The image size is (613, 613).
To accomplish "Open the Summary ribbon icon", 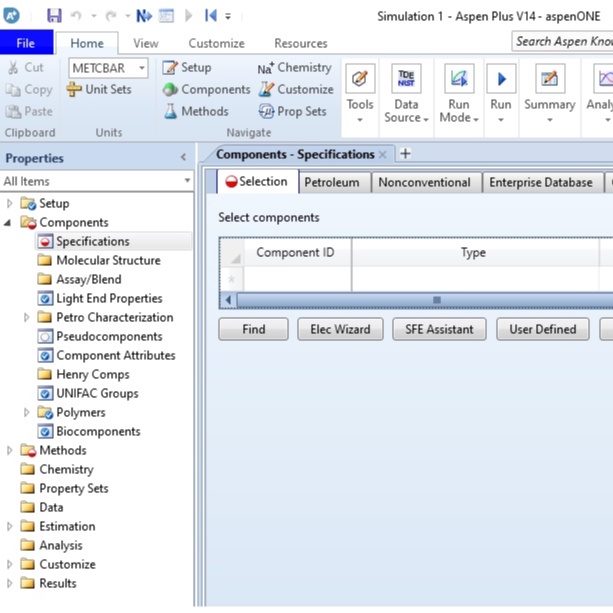I will (549, 80).
